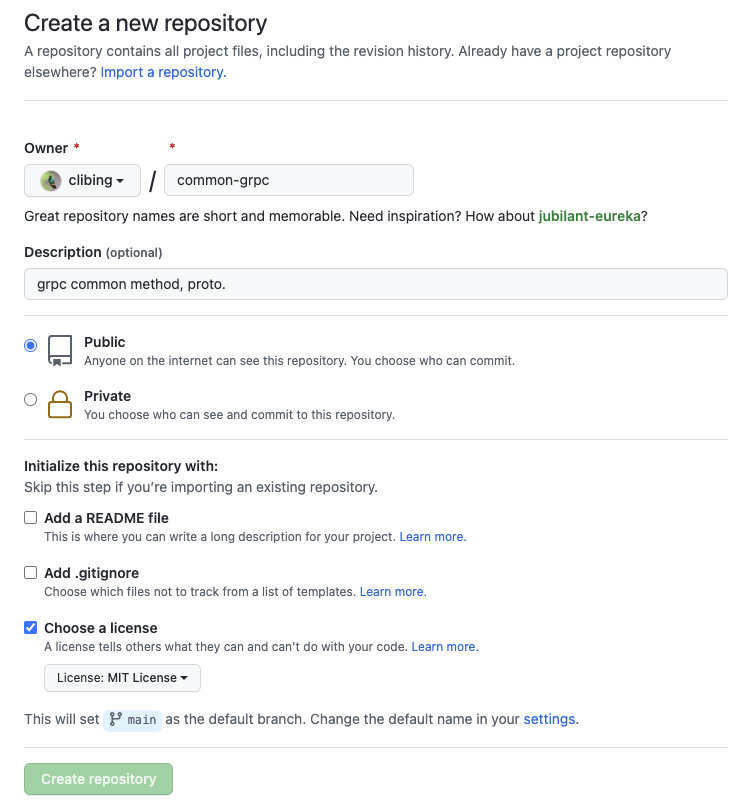Click Learn more next to license description
This screenshot has width=754, height=805.
click(445, 647)
